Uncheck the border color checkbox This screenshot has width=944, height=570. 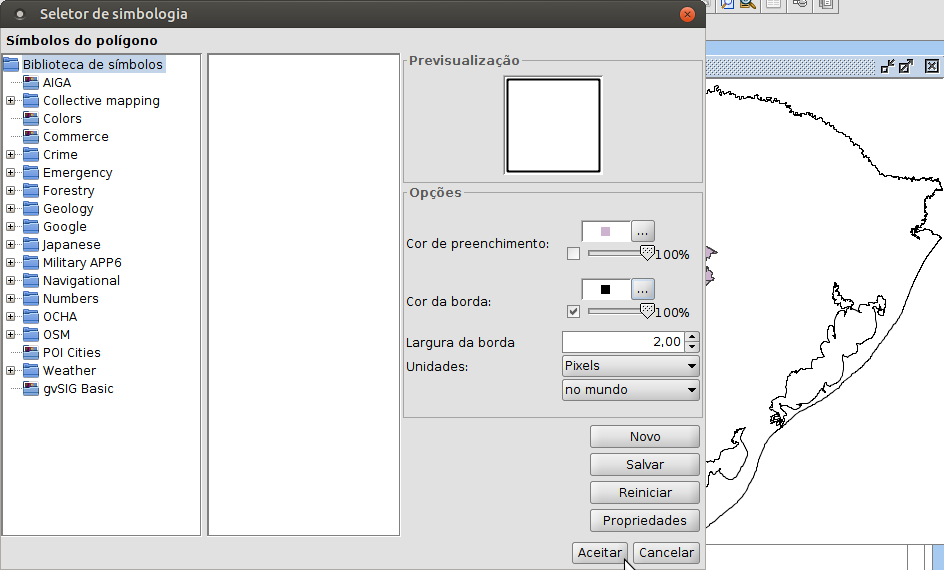point(573,312)
